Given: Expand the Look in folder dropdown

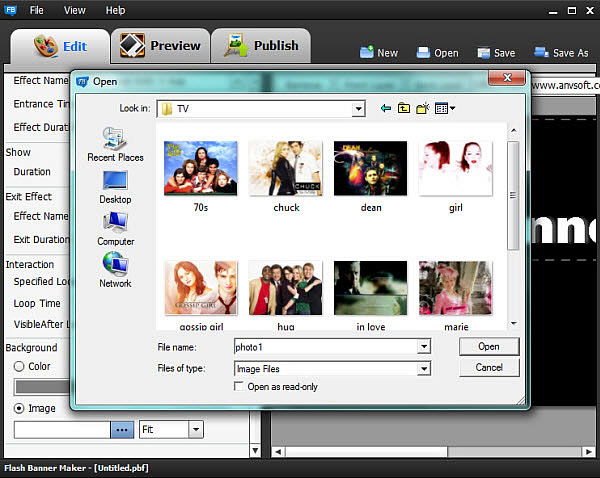Looking at the screenshot, I should [x=358, y=108].
